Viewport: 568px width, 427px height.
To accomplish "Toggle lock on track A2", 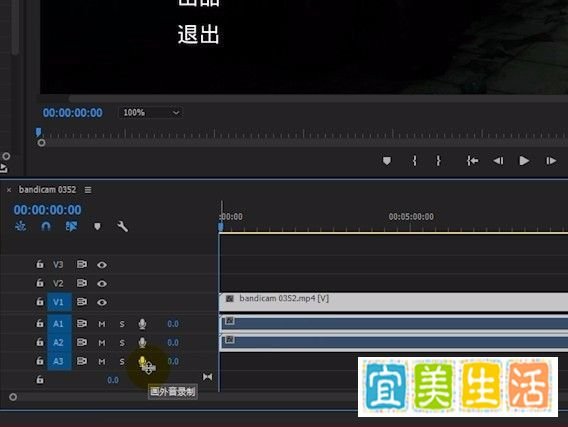I will tap(39, 342).
